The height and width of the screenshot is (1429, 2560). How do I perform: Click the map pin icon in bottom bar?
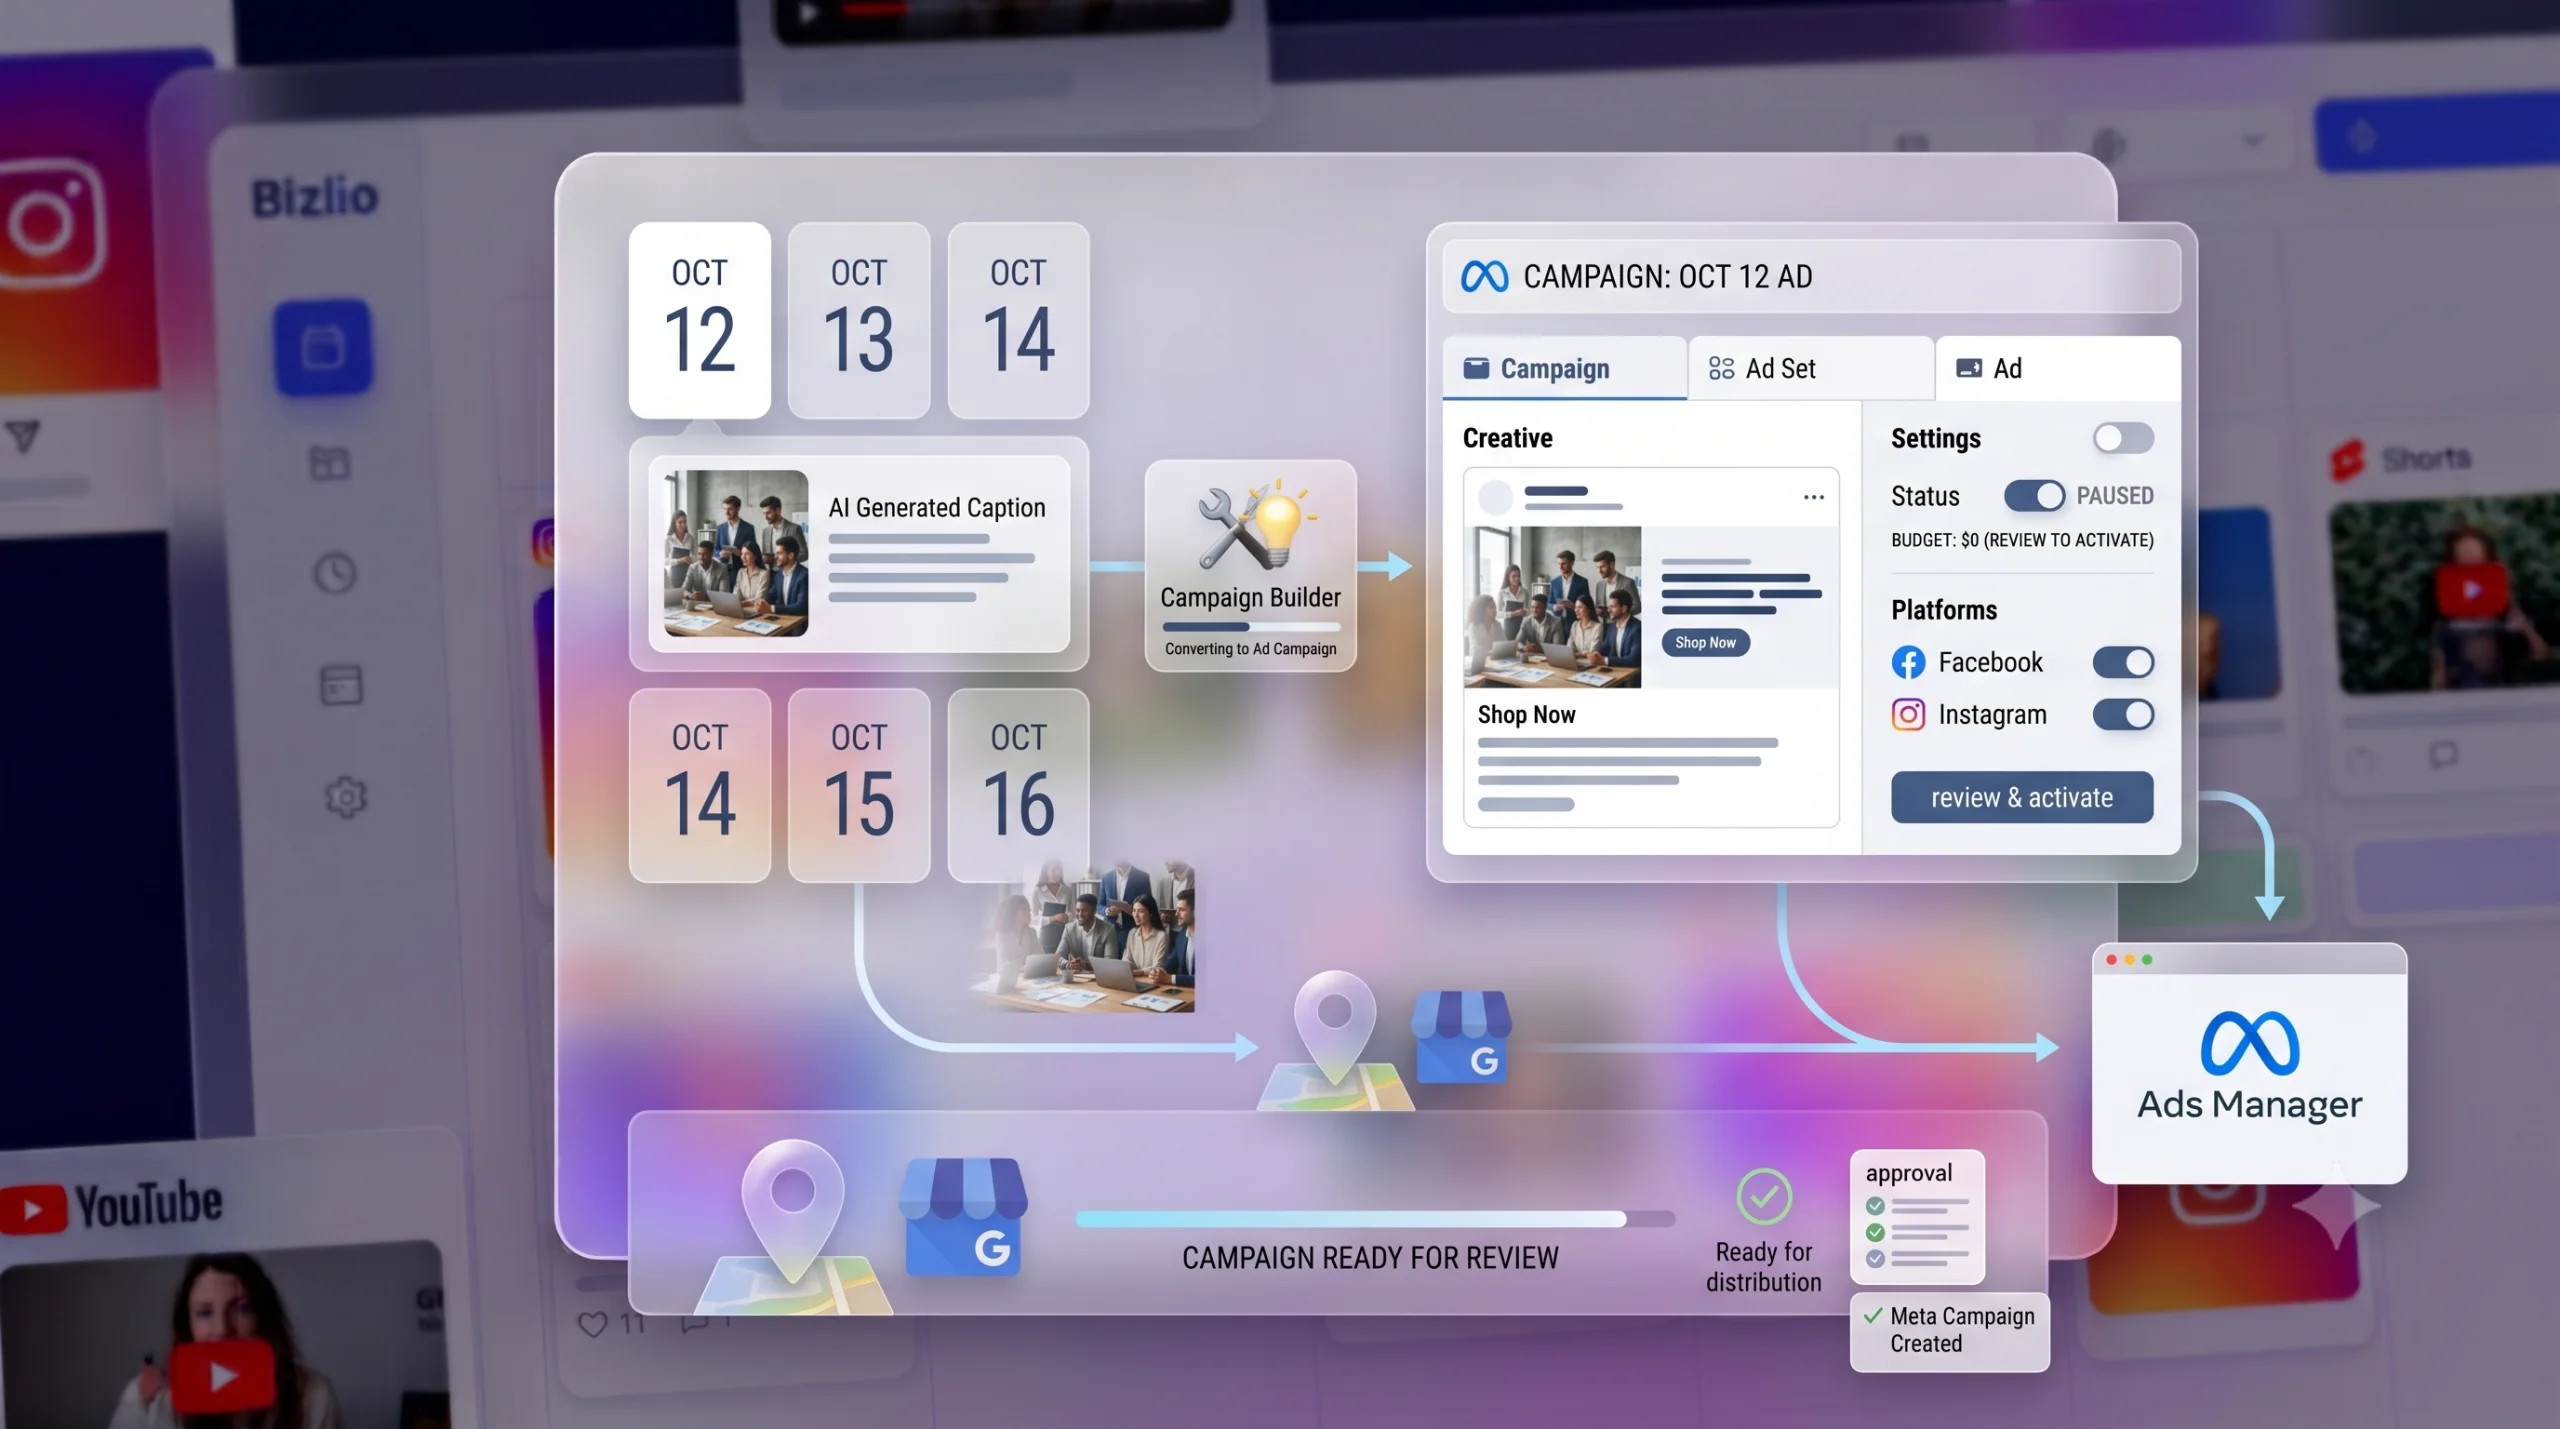792,1225
